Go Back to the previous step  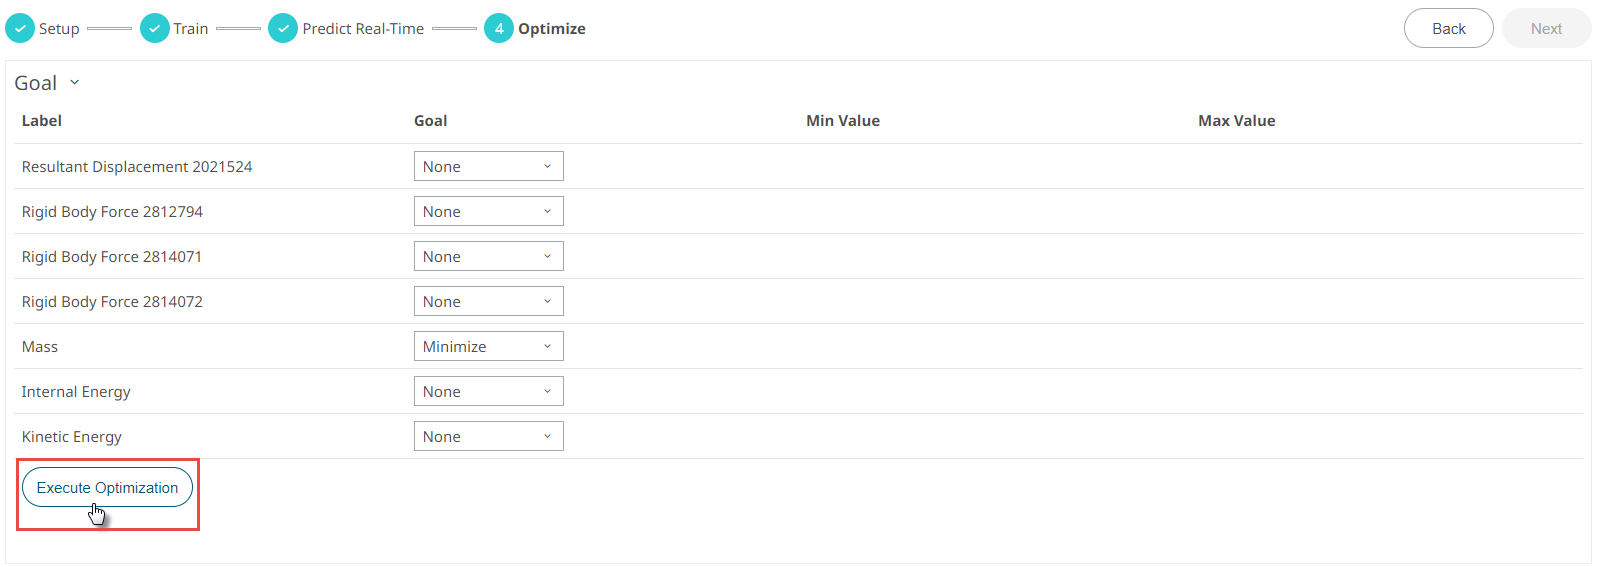[1448, 29]
